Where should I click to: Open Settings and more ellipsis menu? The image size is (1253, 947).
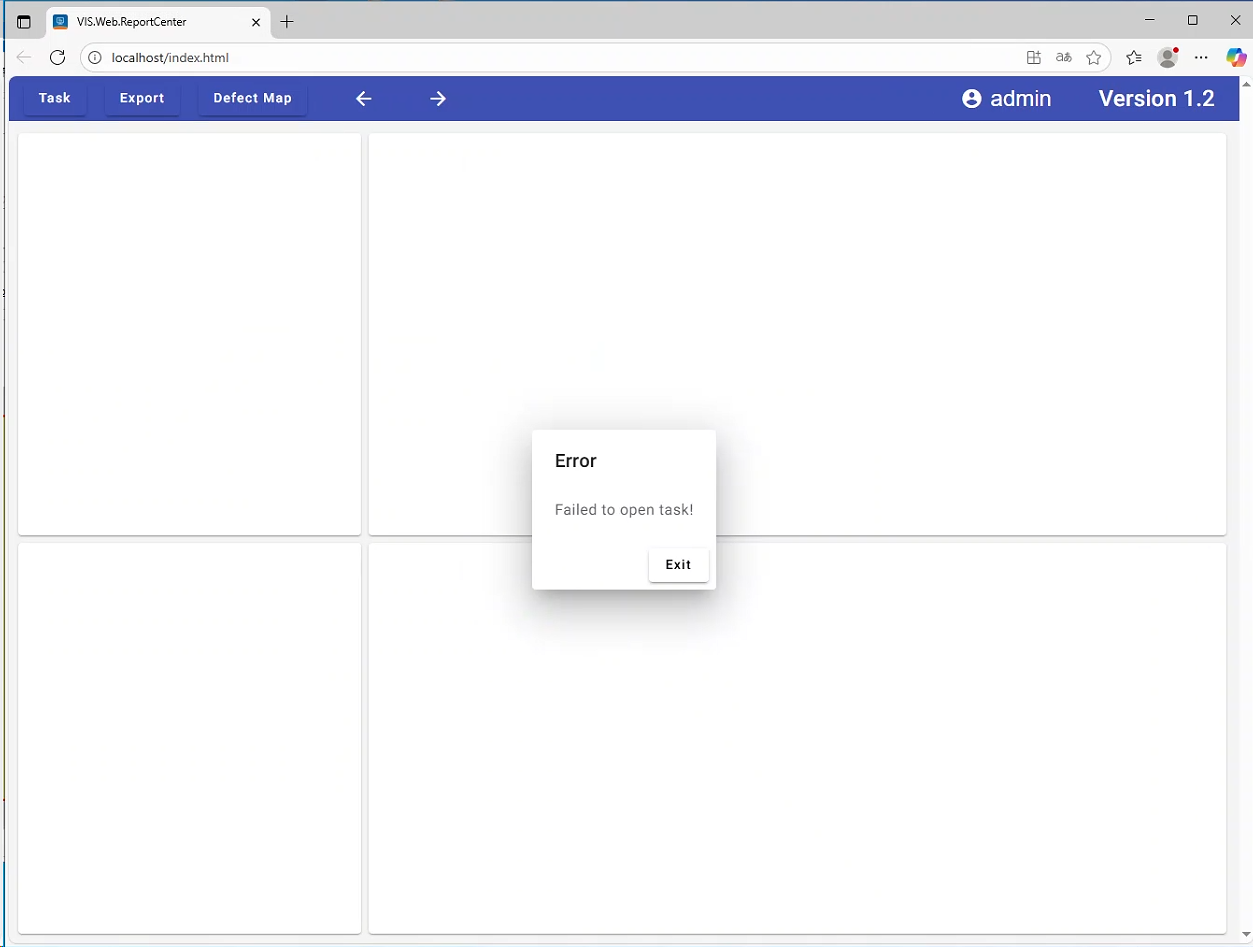[x=1201, y=57]
